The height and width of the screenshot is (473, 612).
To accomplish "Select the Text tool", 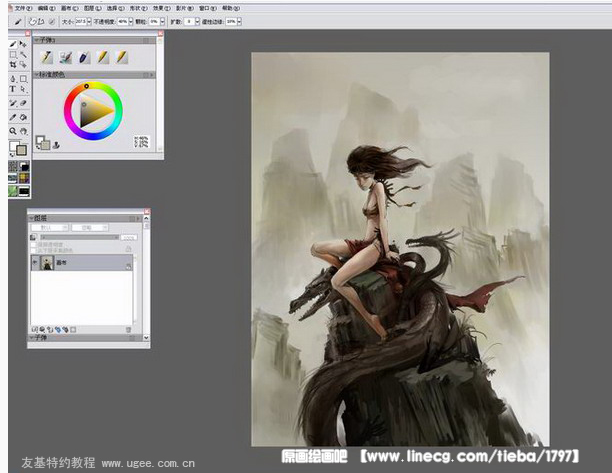I will point(13,89).
